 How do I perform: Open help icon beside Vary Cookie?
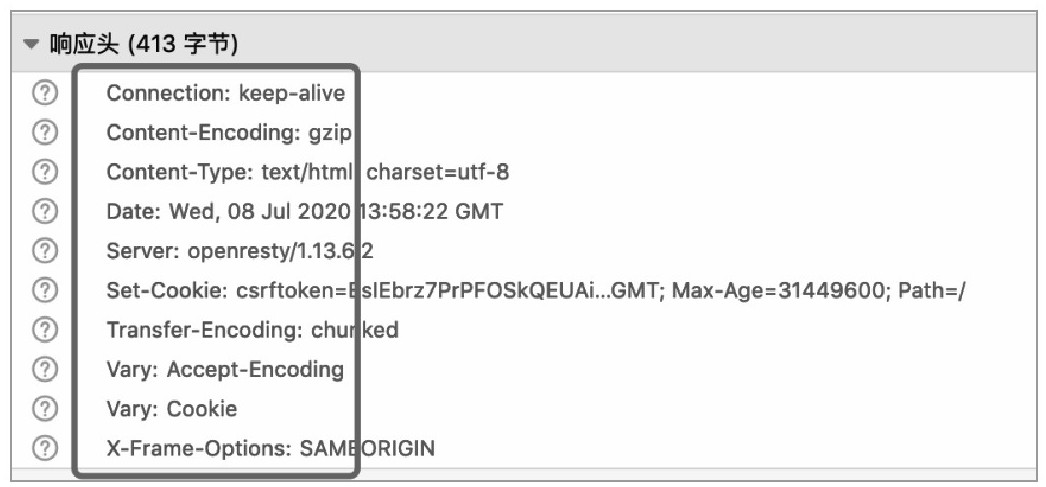pos(45,408)
